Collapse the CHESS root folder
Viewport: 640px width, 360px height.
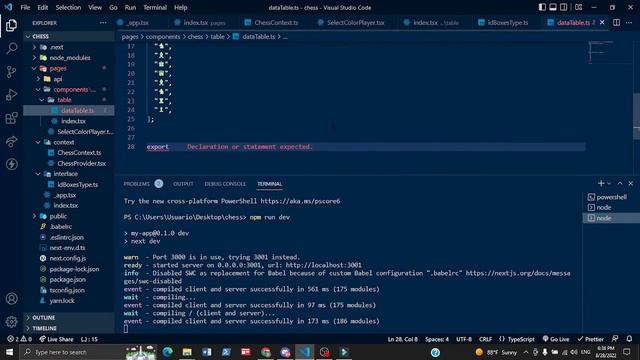pyautogui.click(x=69, y=36)
